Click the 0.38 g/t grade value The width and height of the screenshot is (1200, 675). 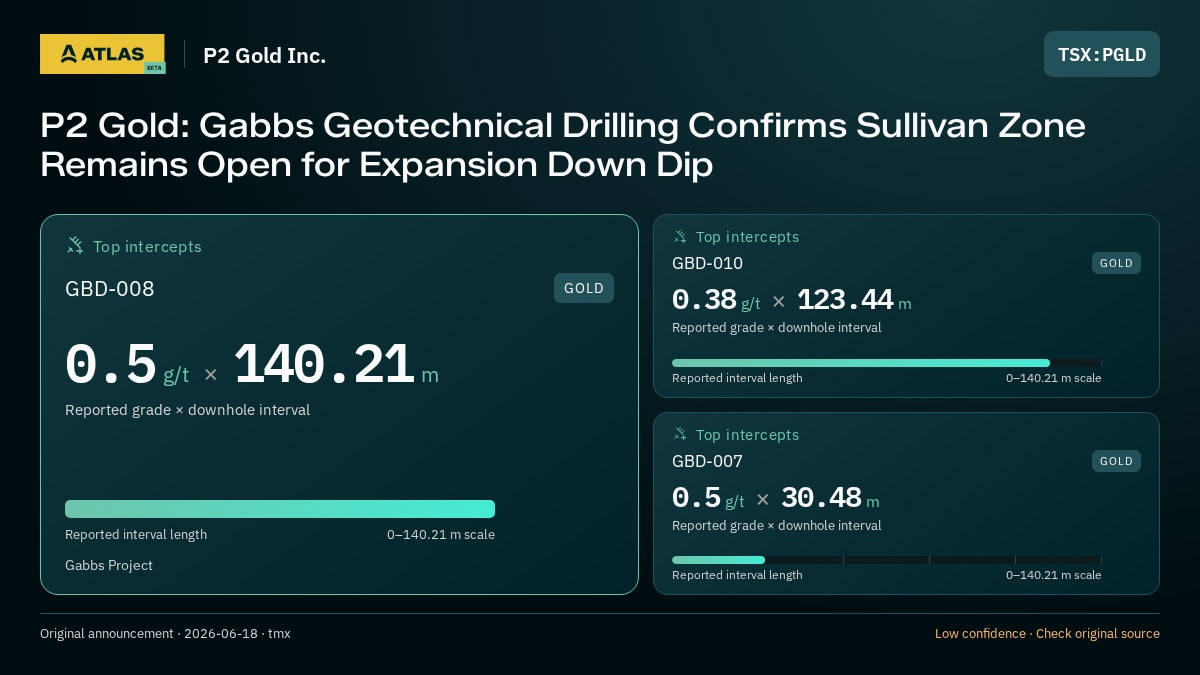[716, 300]
